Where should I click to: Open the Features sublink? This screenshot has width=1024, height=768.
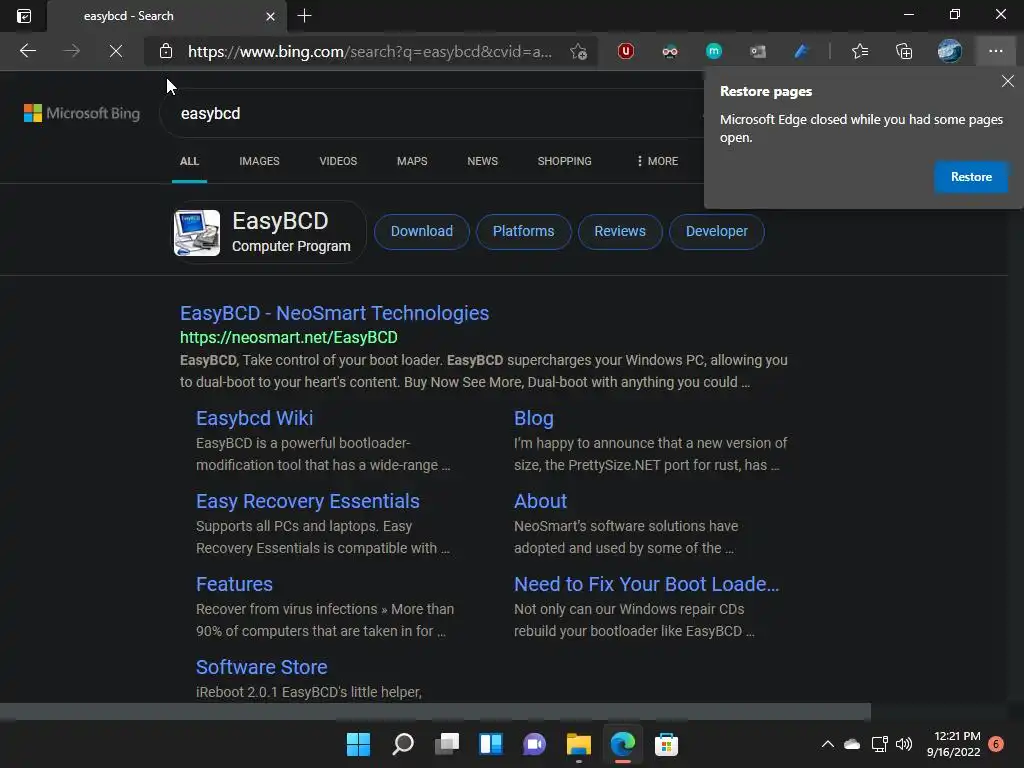[234, 584]
